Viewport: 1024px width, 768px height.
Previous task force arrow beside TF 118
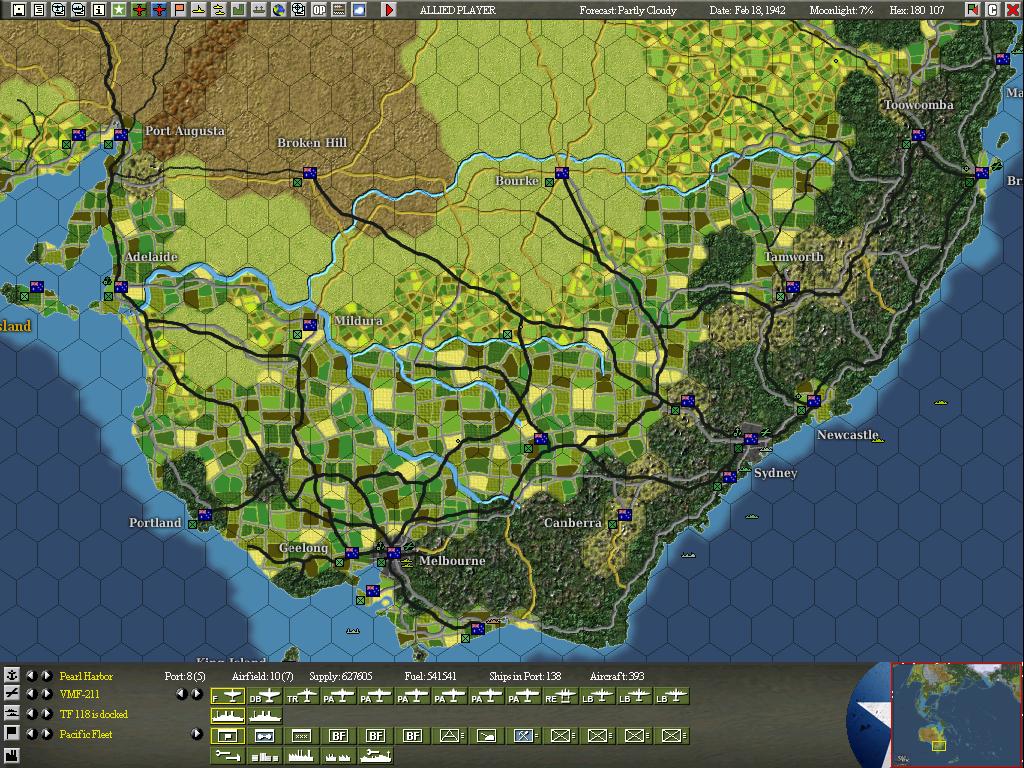coord(31,713)
